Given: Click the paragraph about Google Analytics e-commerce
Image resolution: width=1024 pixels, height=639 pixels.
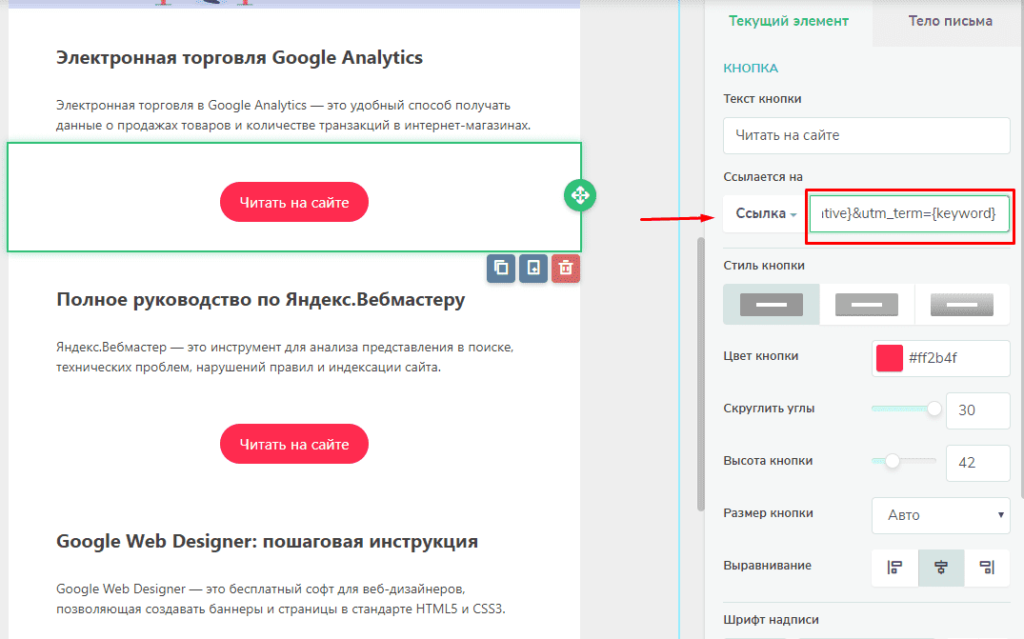Looking at the screenshot, I should tap(293, 115).
